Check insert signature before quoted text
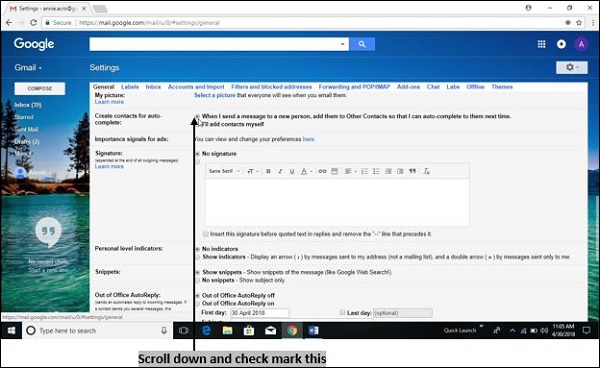600x368 pixels. click(205, 234)
